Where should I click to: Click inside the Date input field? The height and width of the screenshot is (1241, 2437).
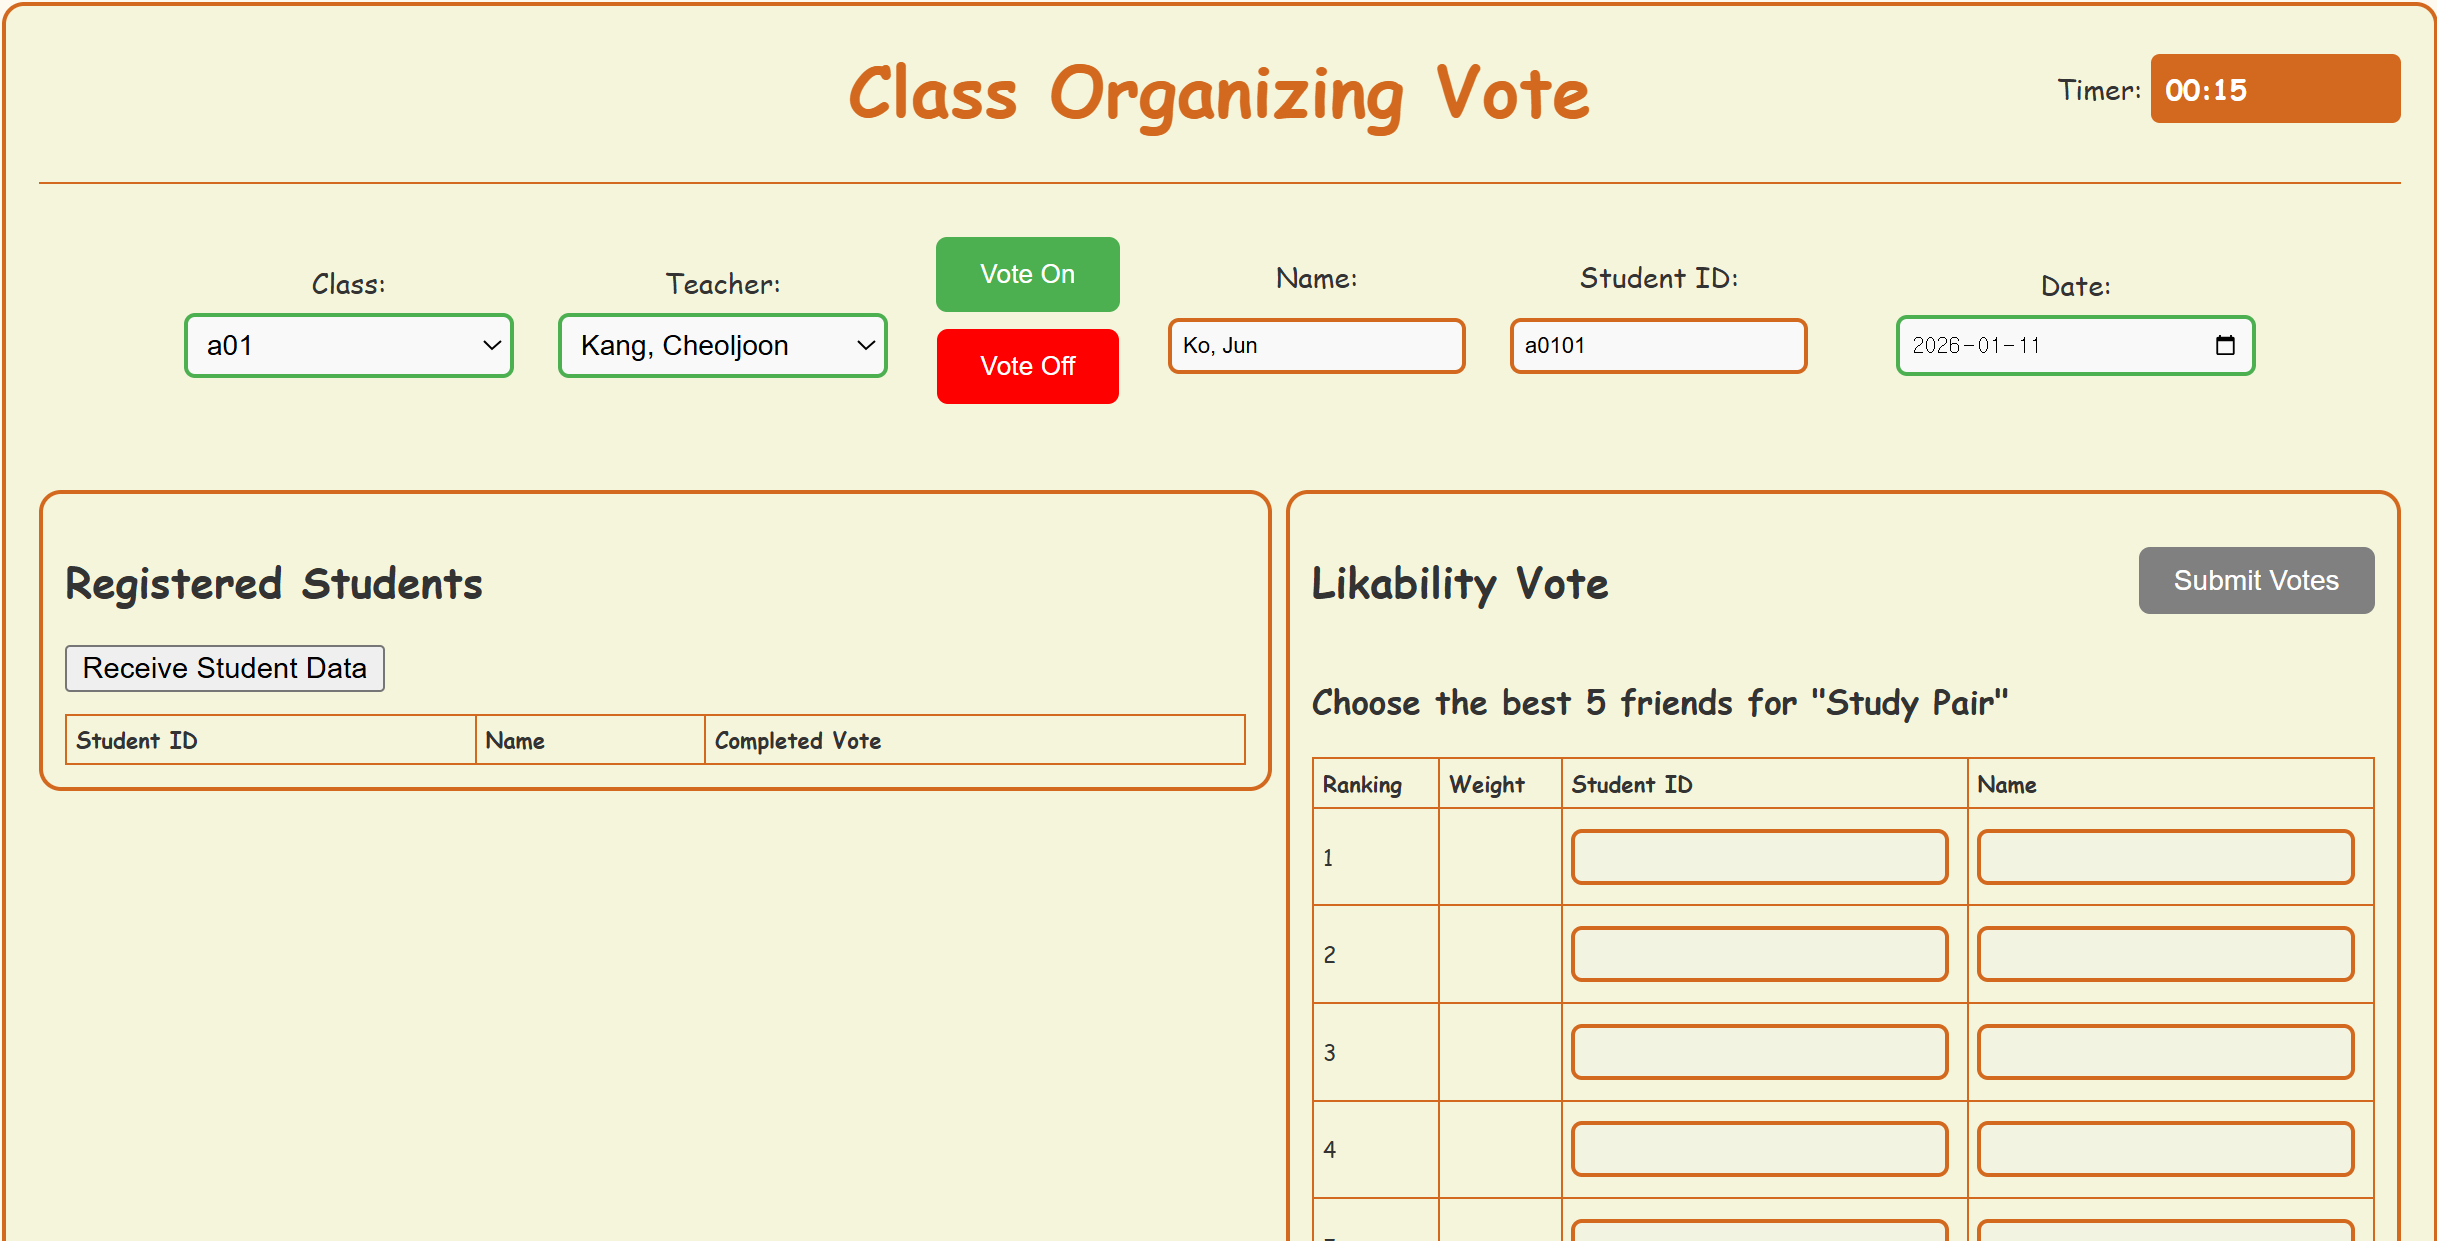tap(2050, 346)
